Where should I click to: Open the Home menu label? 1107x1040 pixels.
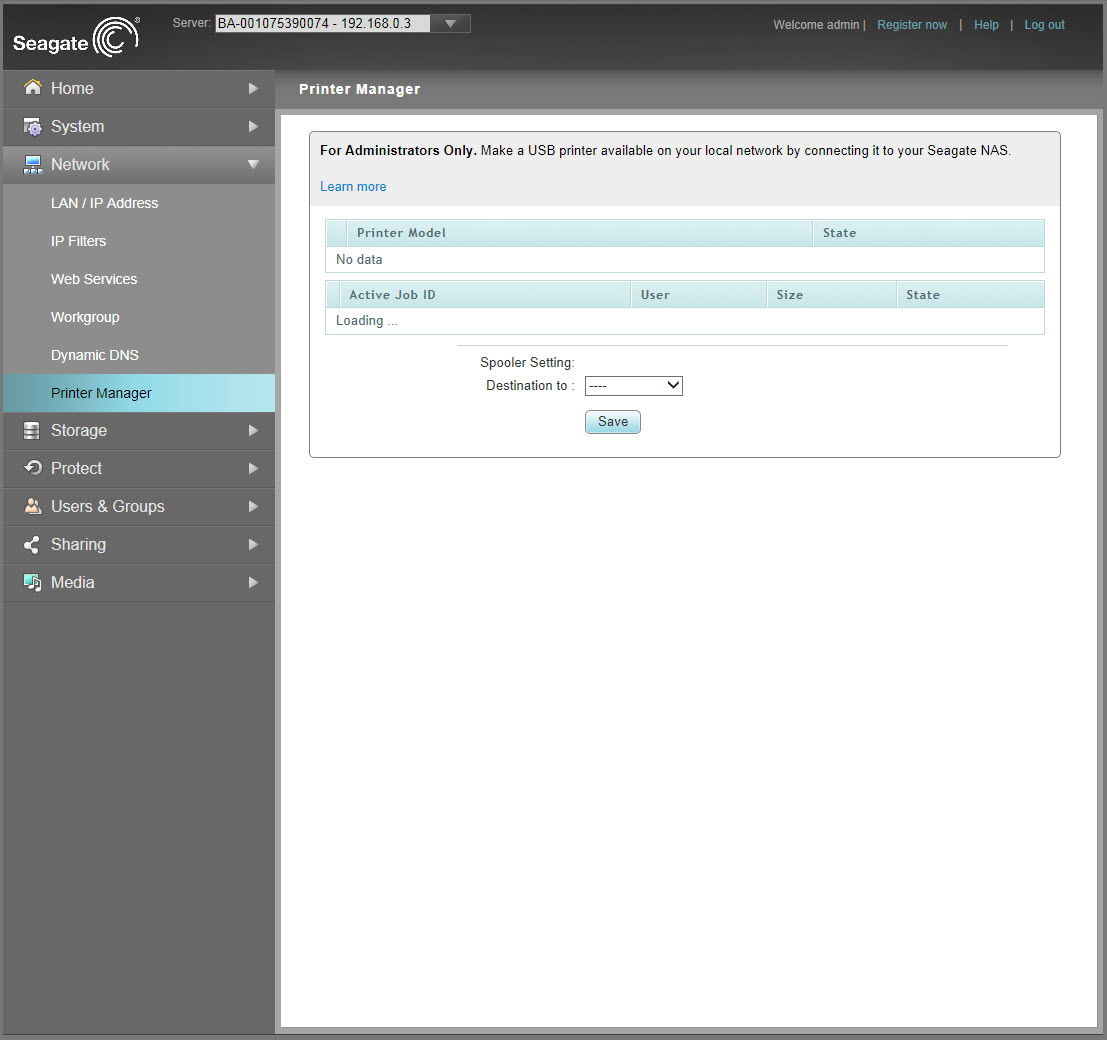pyautogui.click(x=72, y=88)
